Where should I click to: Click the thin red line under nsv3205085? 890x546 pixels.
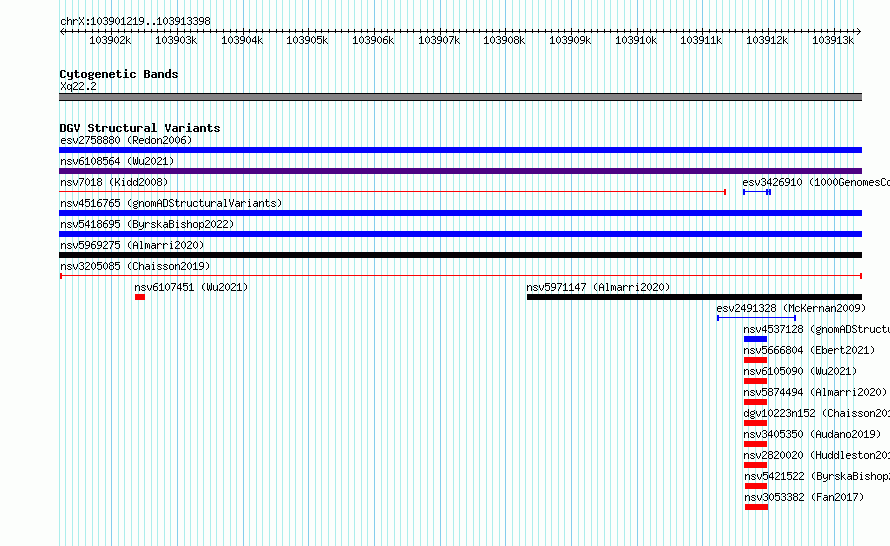pos(461,276)
